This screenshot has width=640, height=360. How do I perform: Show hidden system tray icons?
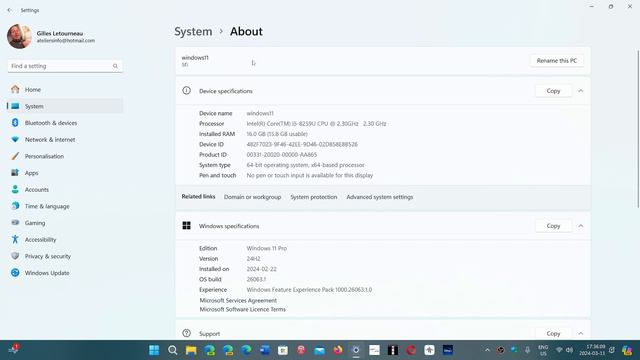pyautogui.click(x=487, y=350)
